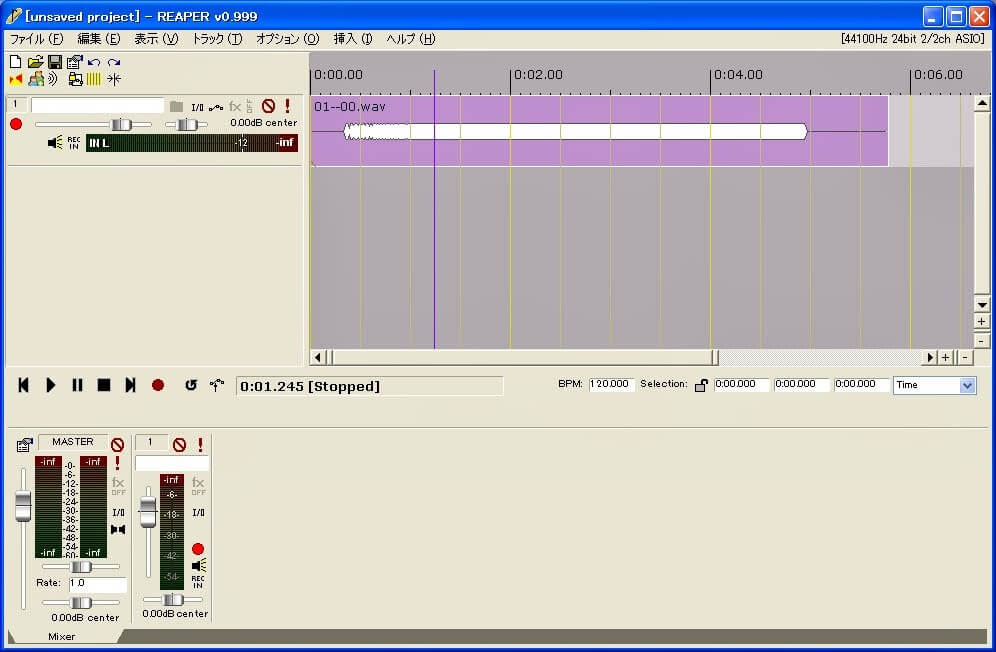Click the Undo arrow icon

click(94, 62)
